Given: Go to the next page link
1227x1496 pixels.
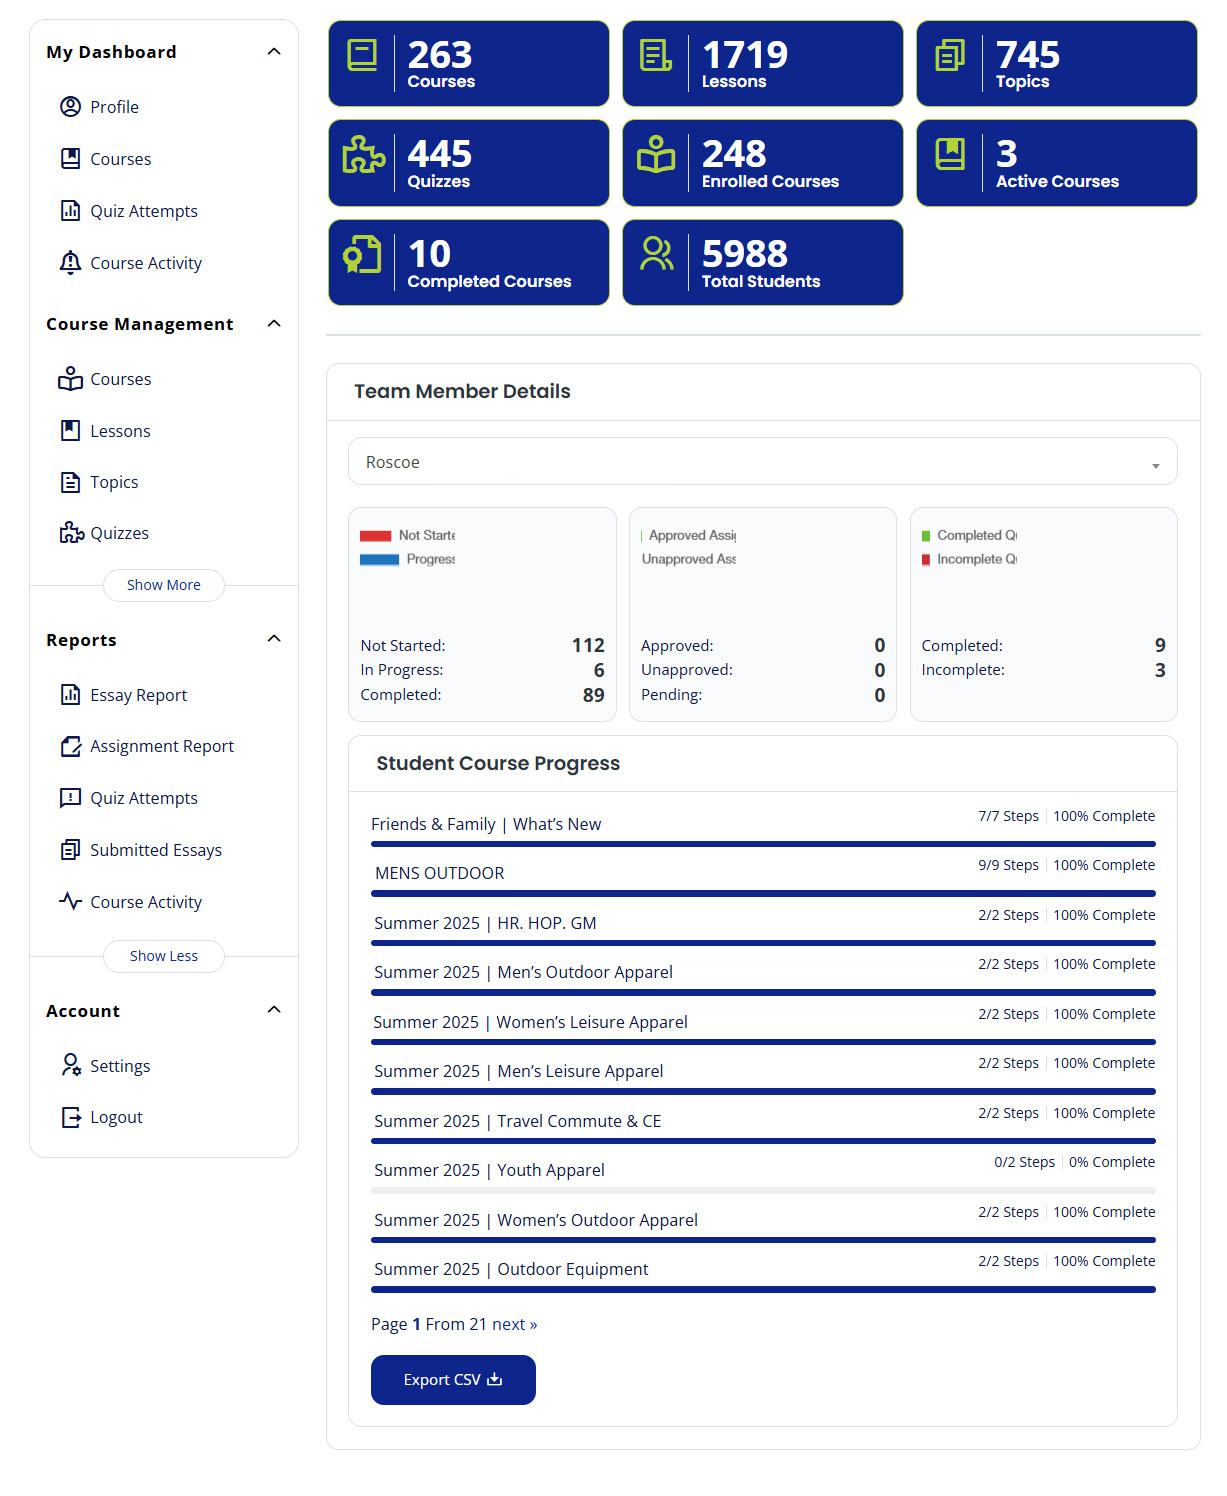Looking at the screenshot, I should tap(514, 1324).
